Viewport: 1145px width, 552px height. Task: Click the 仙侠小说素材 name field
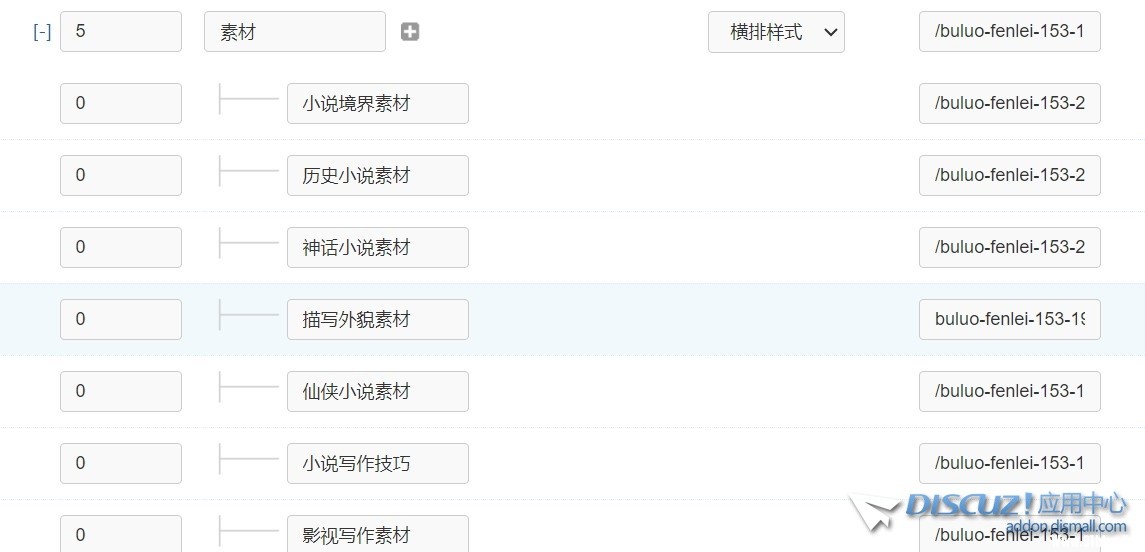(377, 392)
